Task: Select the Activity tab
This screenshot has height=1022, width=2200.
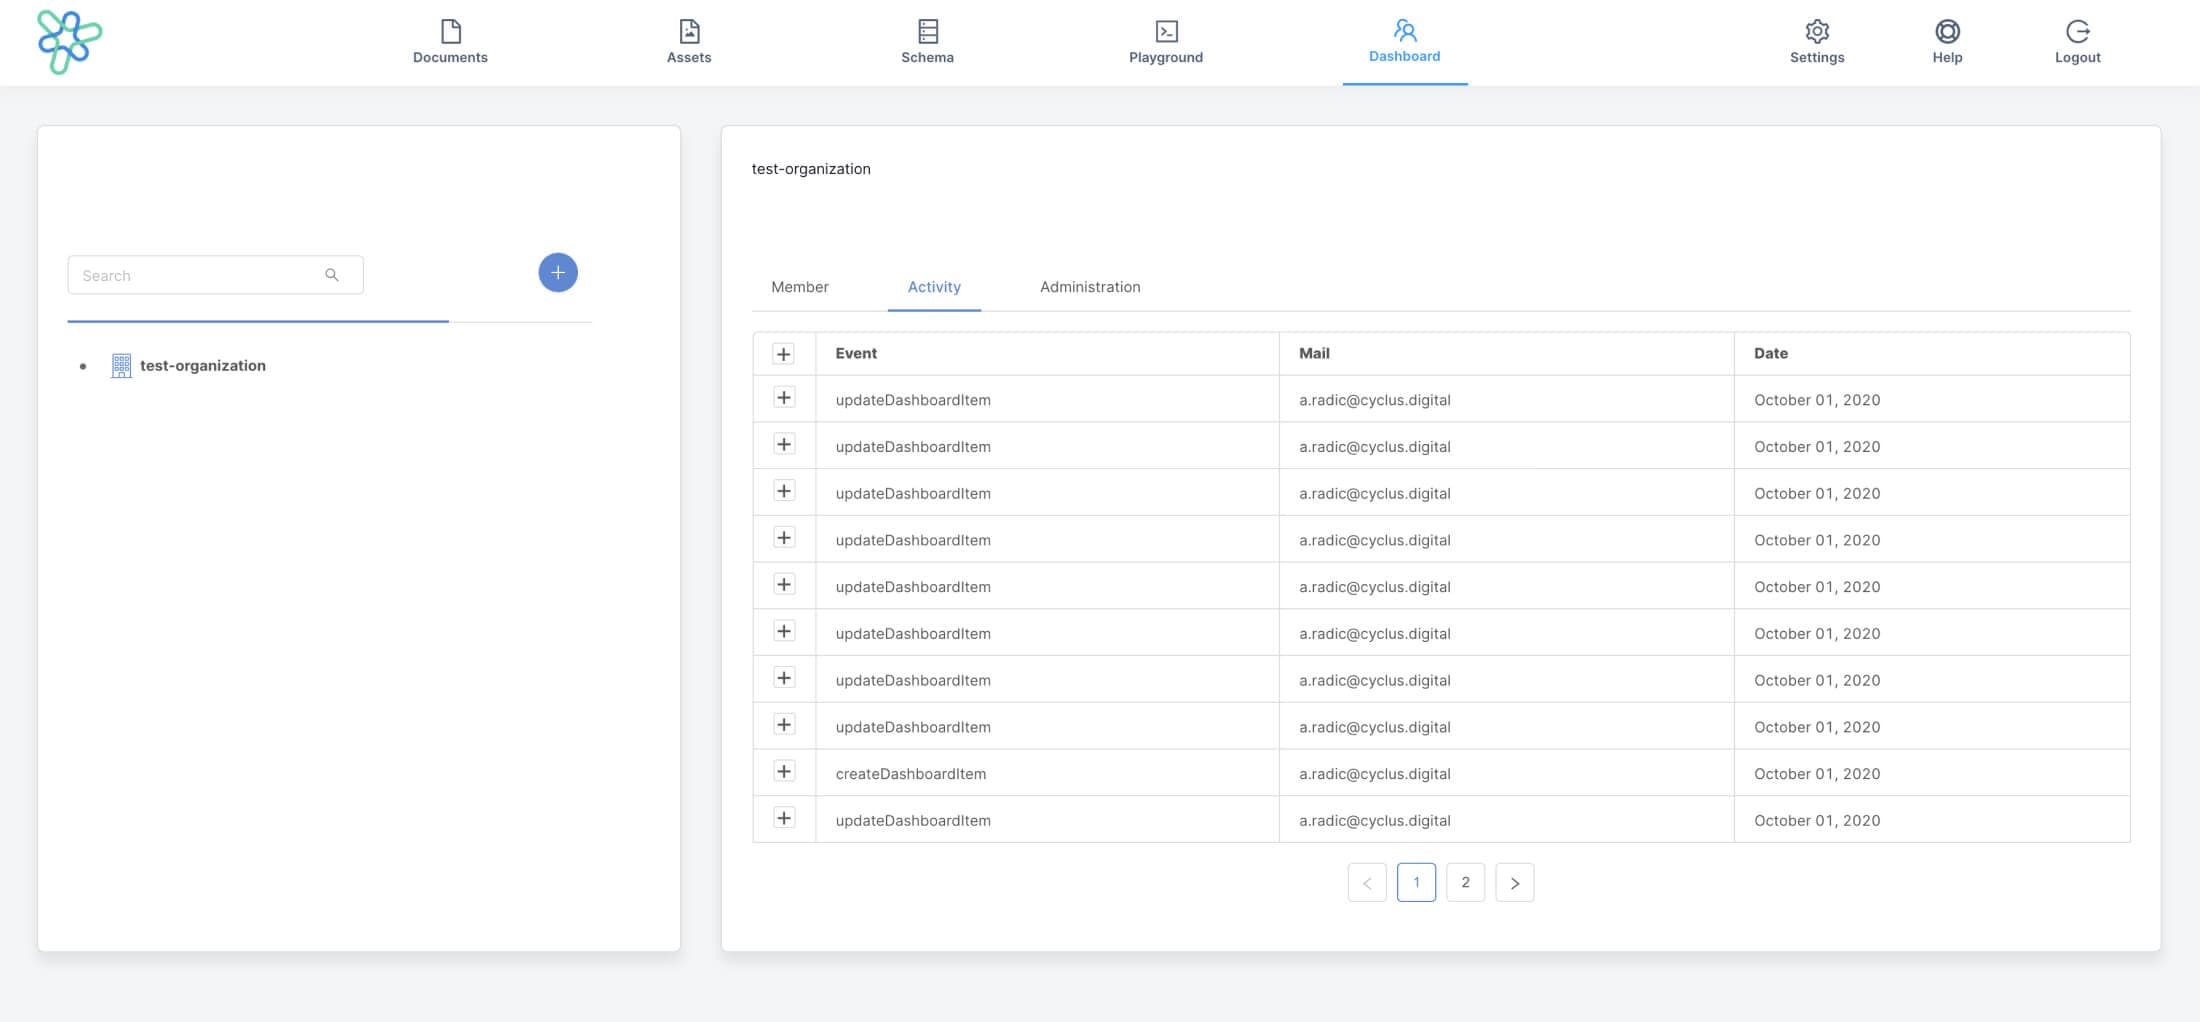Action: click(x=933, y=287)
